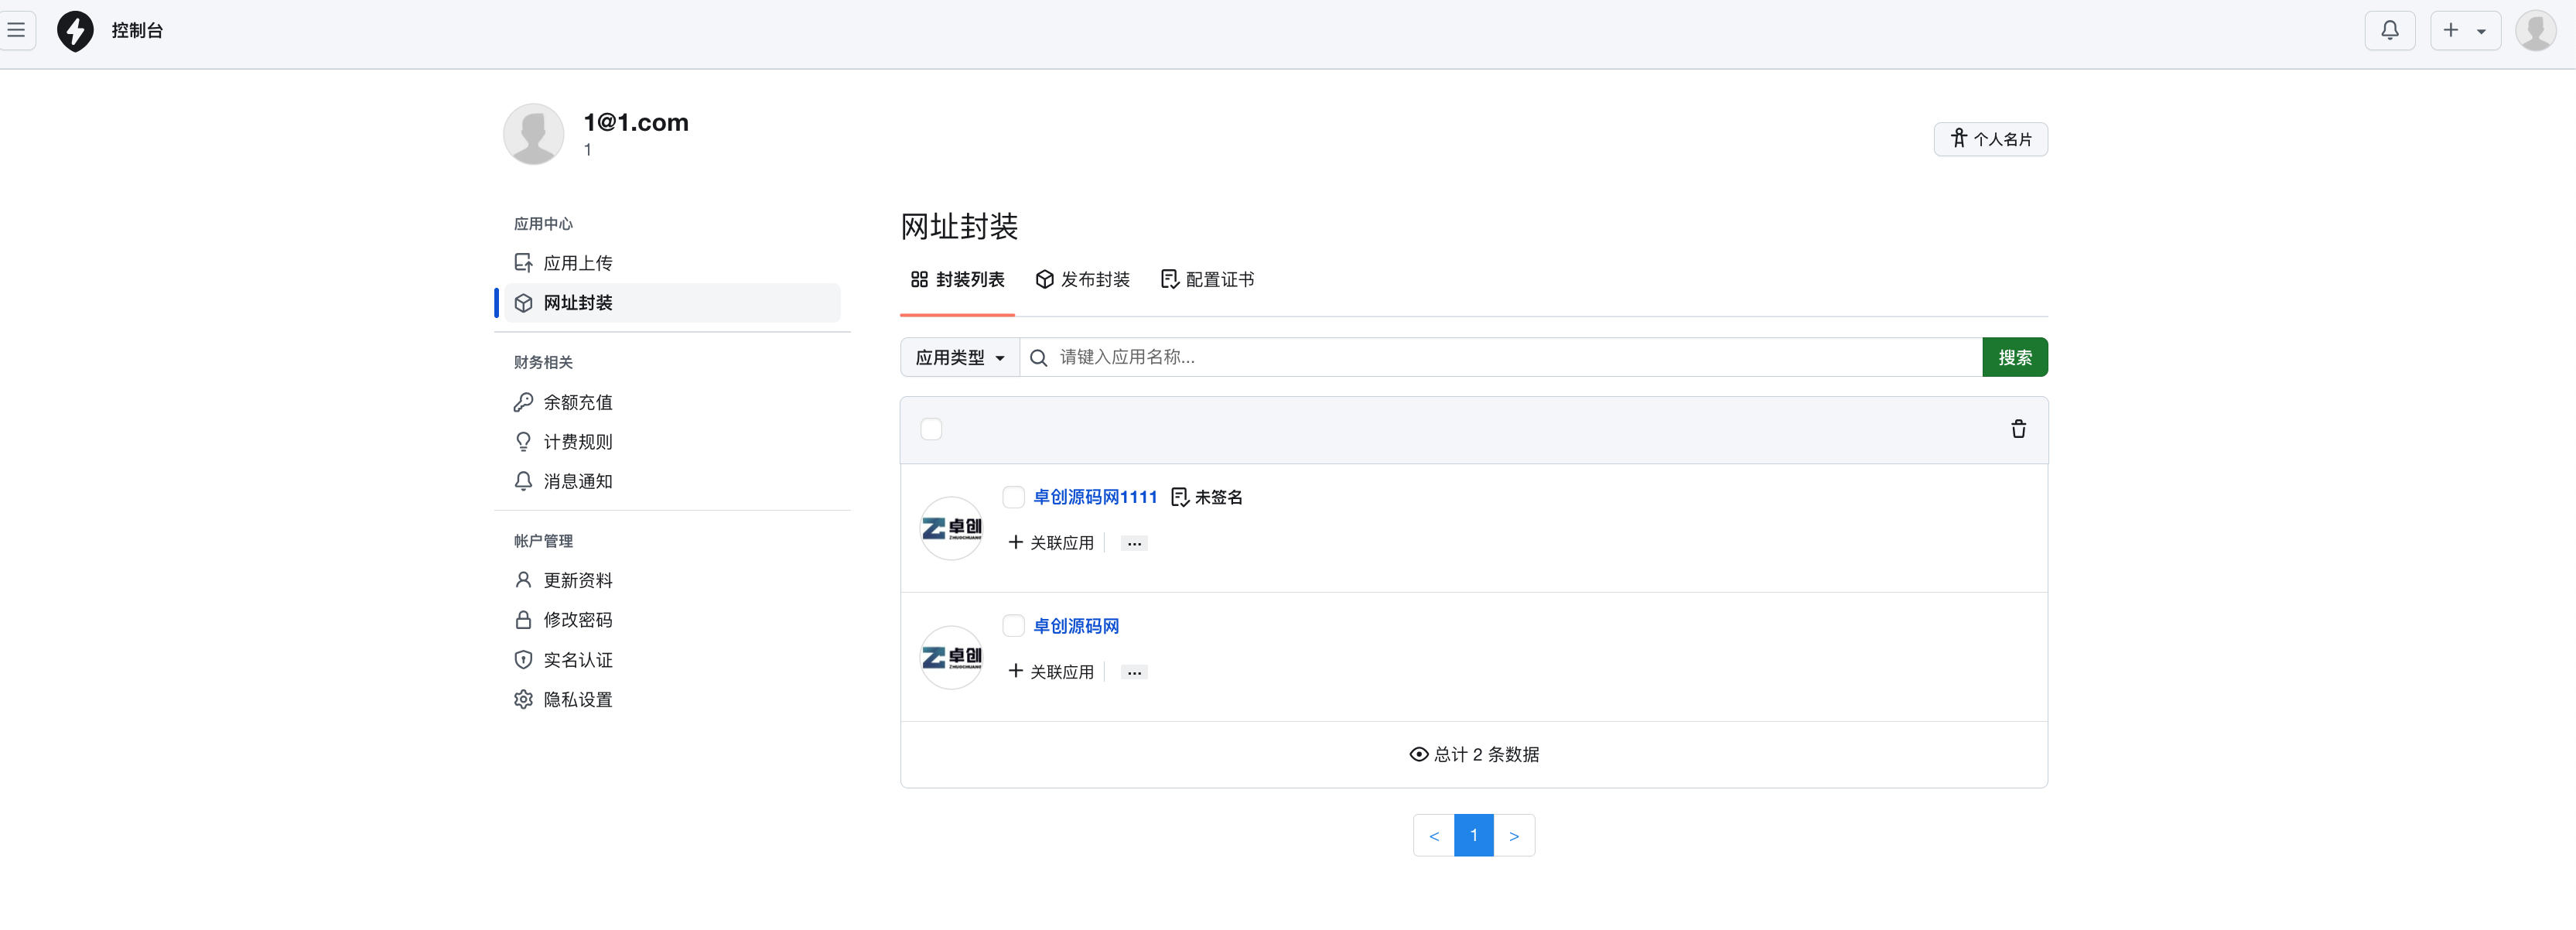Click the trash delete icon in list header

[2018, 429]
